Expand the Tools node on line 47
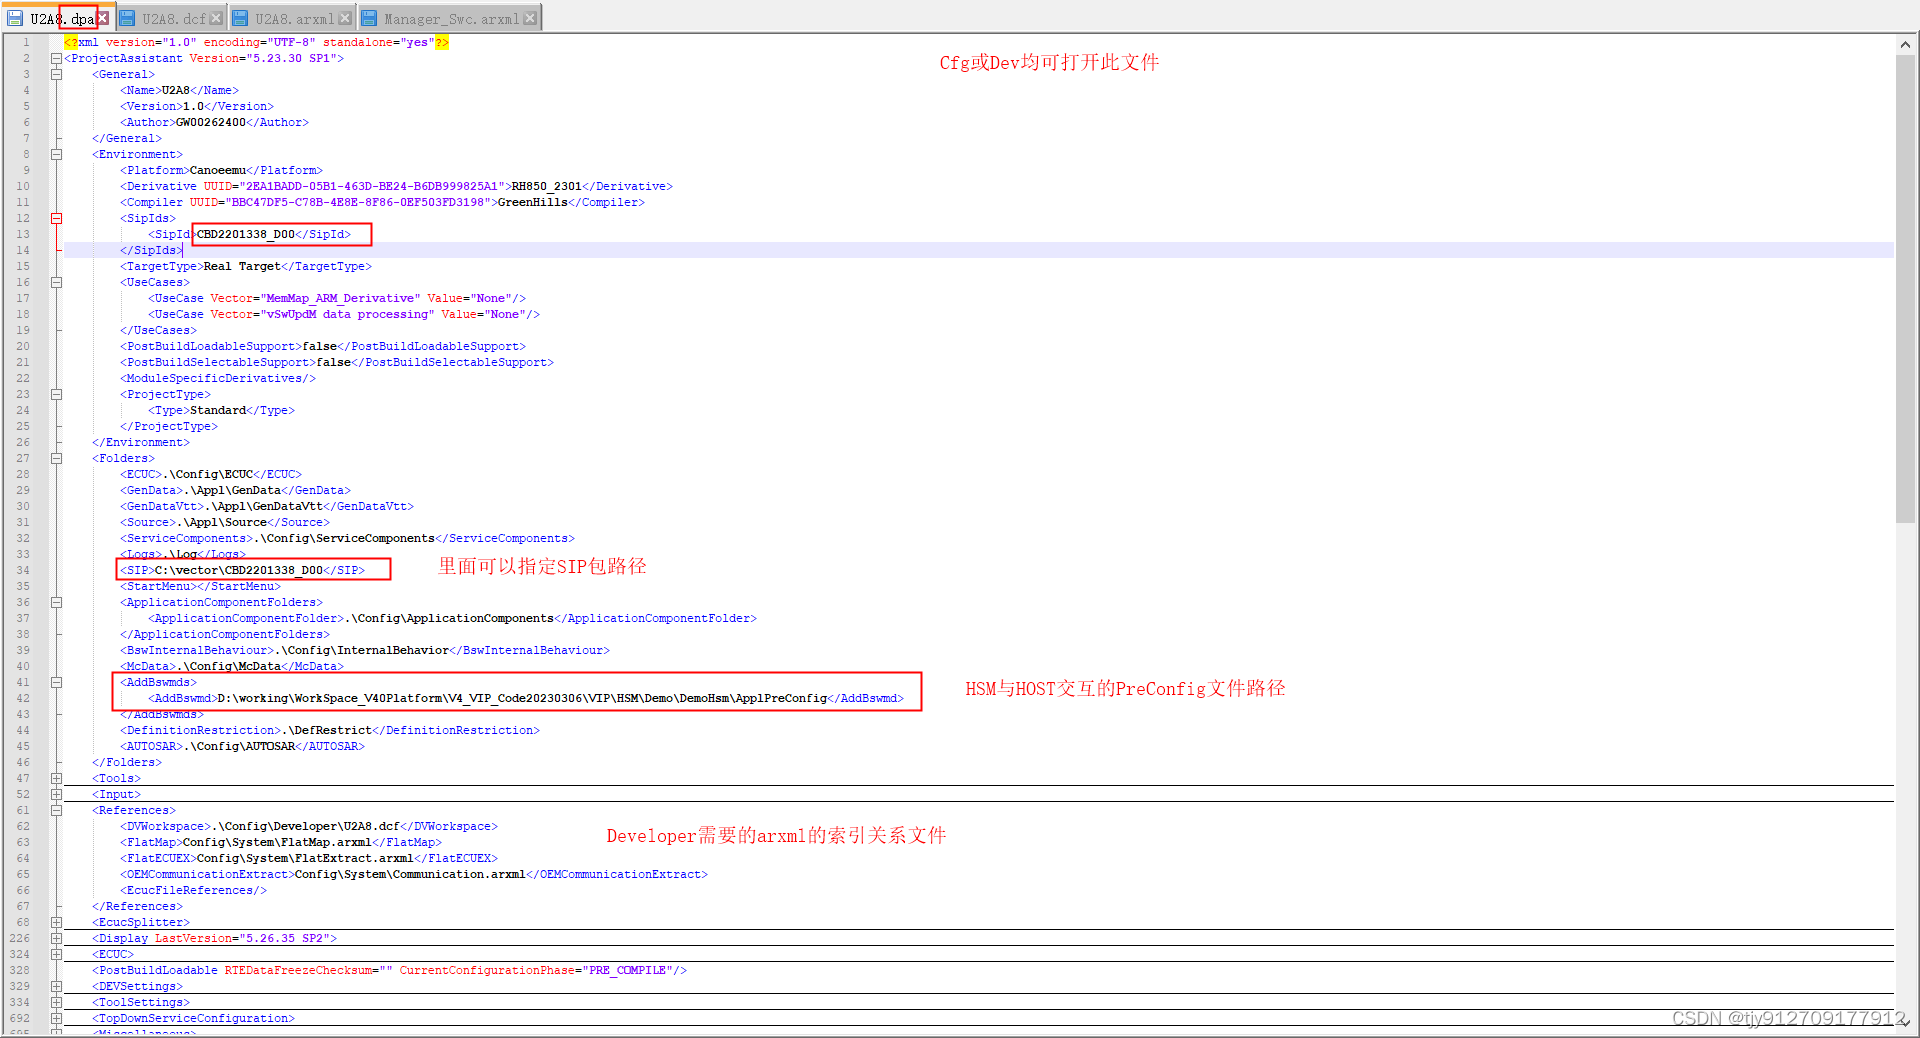 pos(56,778)
